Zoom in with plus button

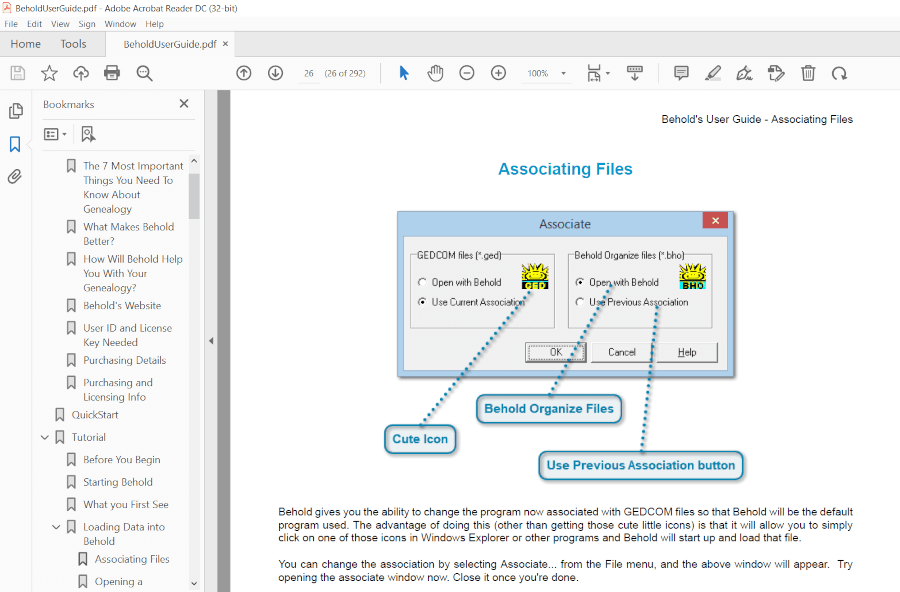[498, 73]
